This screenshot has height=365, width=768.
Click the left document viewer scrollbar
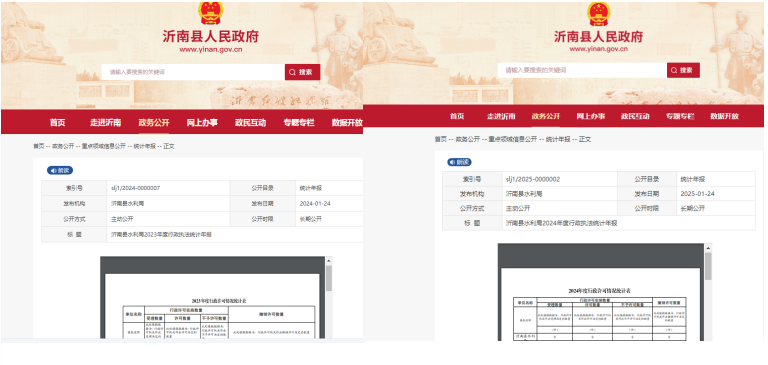tap(329, 297)
